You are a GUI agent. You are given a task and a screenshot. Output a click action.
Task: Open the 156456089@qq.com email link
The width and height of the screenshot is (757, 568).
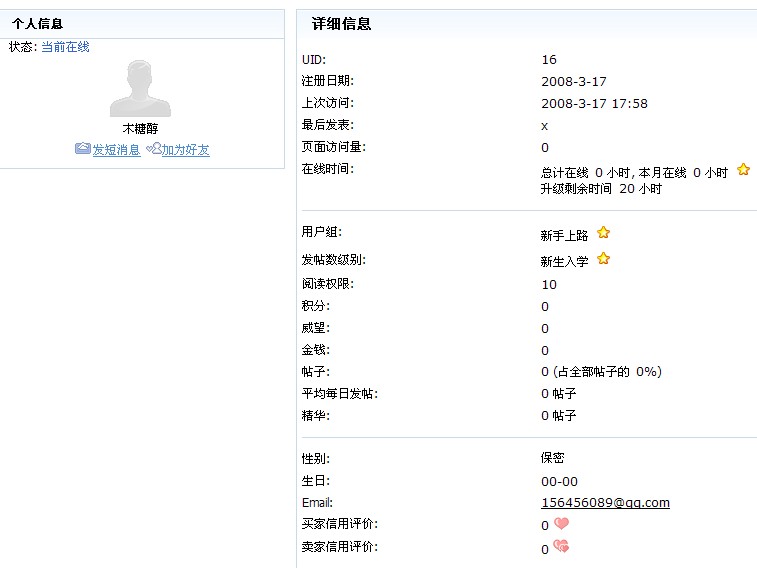click(x=605, y=503)
